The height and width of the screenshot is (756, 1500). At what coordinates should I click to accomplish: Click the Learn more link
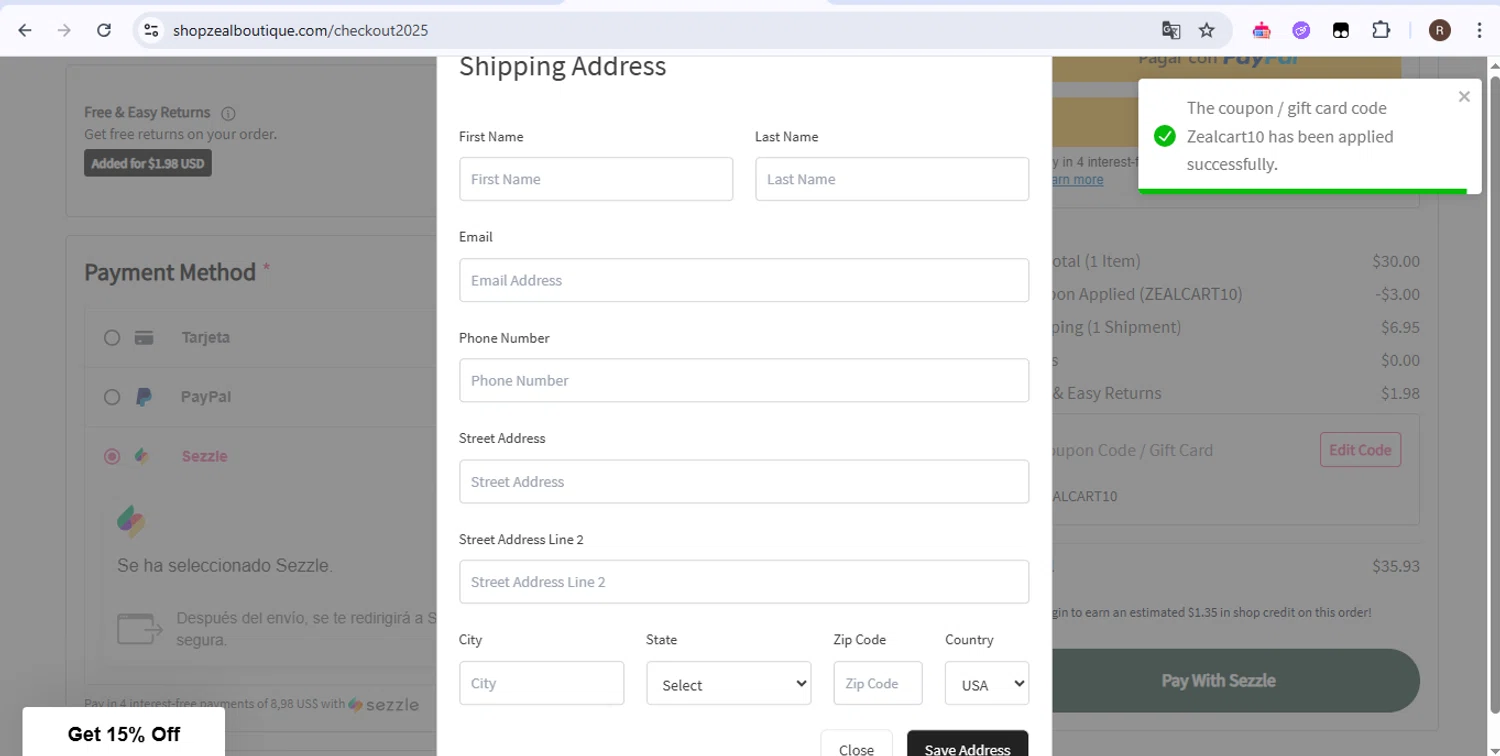tap(1076, 180)
